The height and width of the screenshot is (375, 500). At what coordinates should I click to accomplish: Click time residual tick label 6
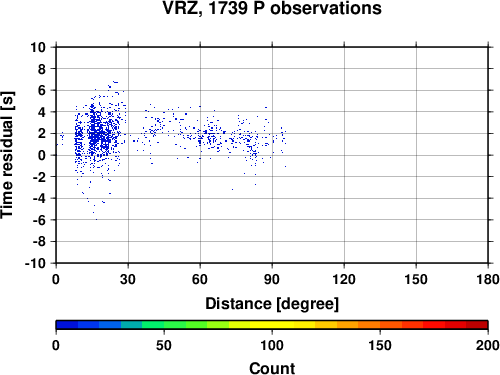[x=42, y=90]
